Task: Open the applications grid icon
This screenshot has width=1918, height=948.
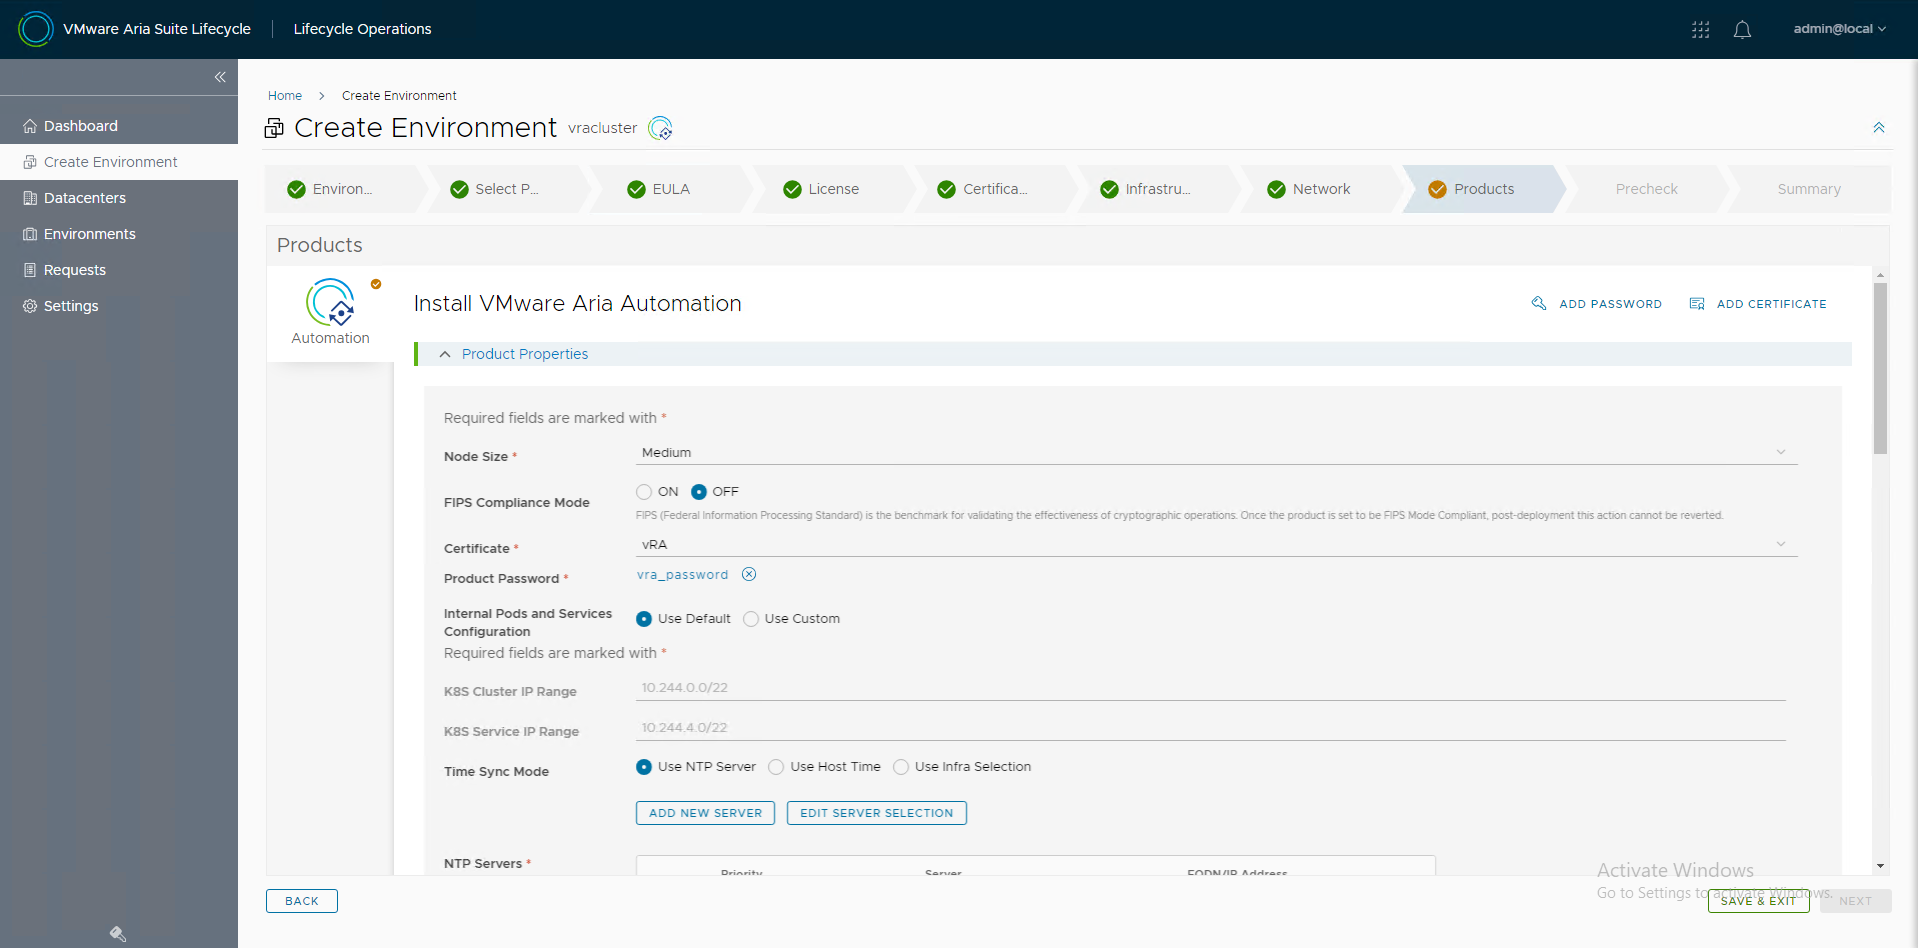Action: point(1700,30)
